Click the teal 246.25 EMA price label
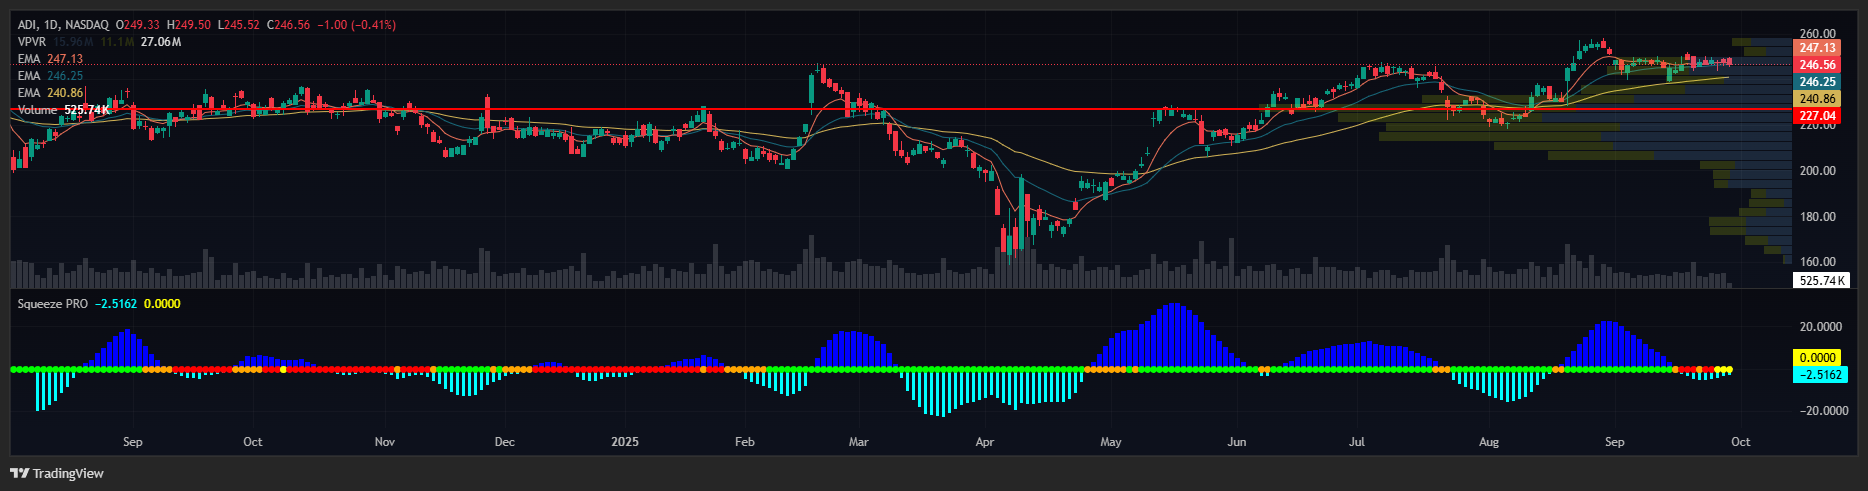 pos(1817,82)
